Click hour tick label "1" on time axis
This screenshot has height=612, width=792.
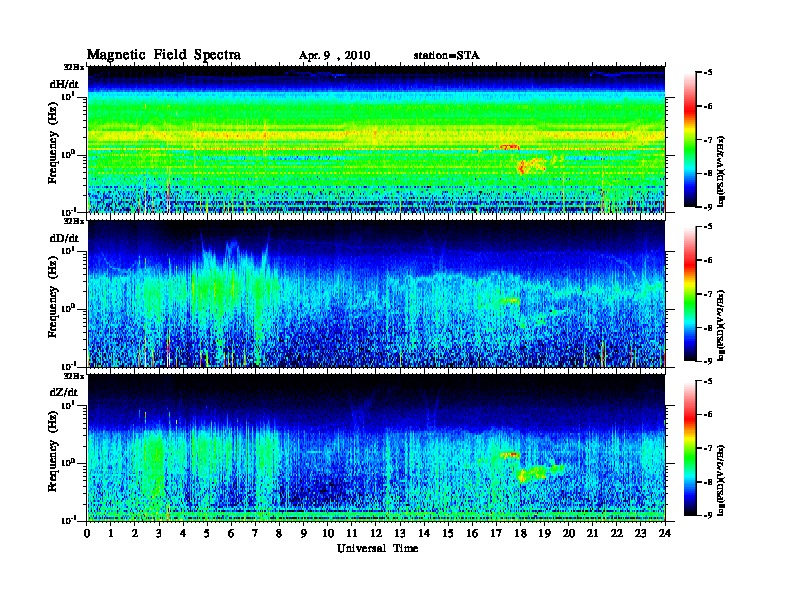pyautogui.click(x=111, y=534)
